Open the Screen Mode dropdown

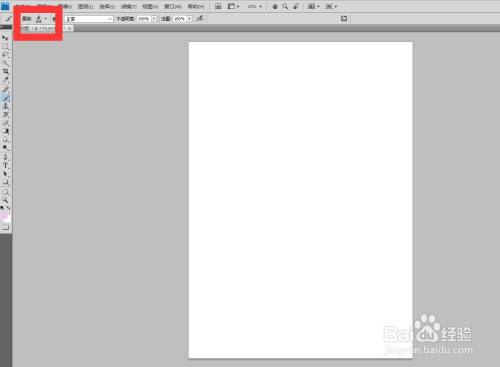[x=331, y=6]
